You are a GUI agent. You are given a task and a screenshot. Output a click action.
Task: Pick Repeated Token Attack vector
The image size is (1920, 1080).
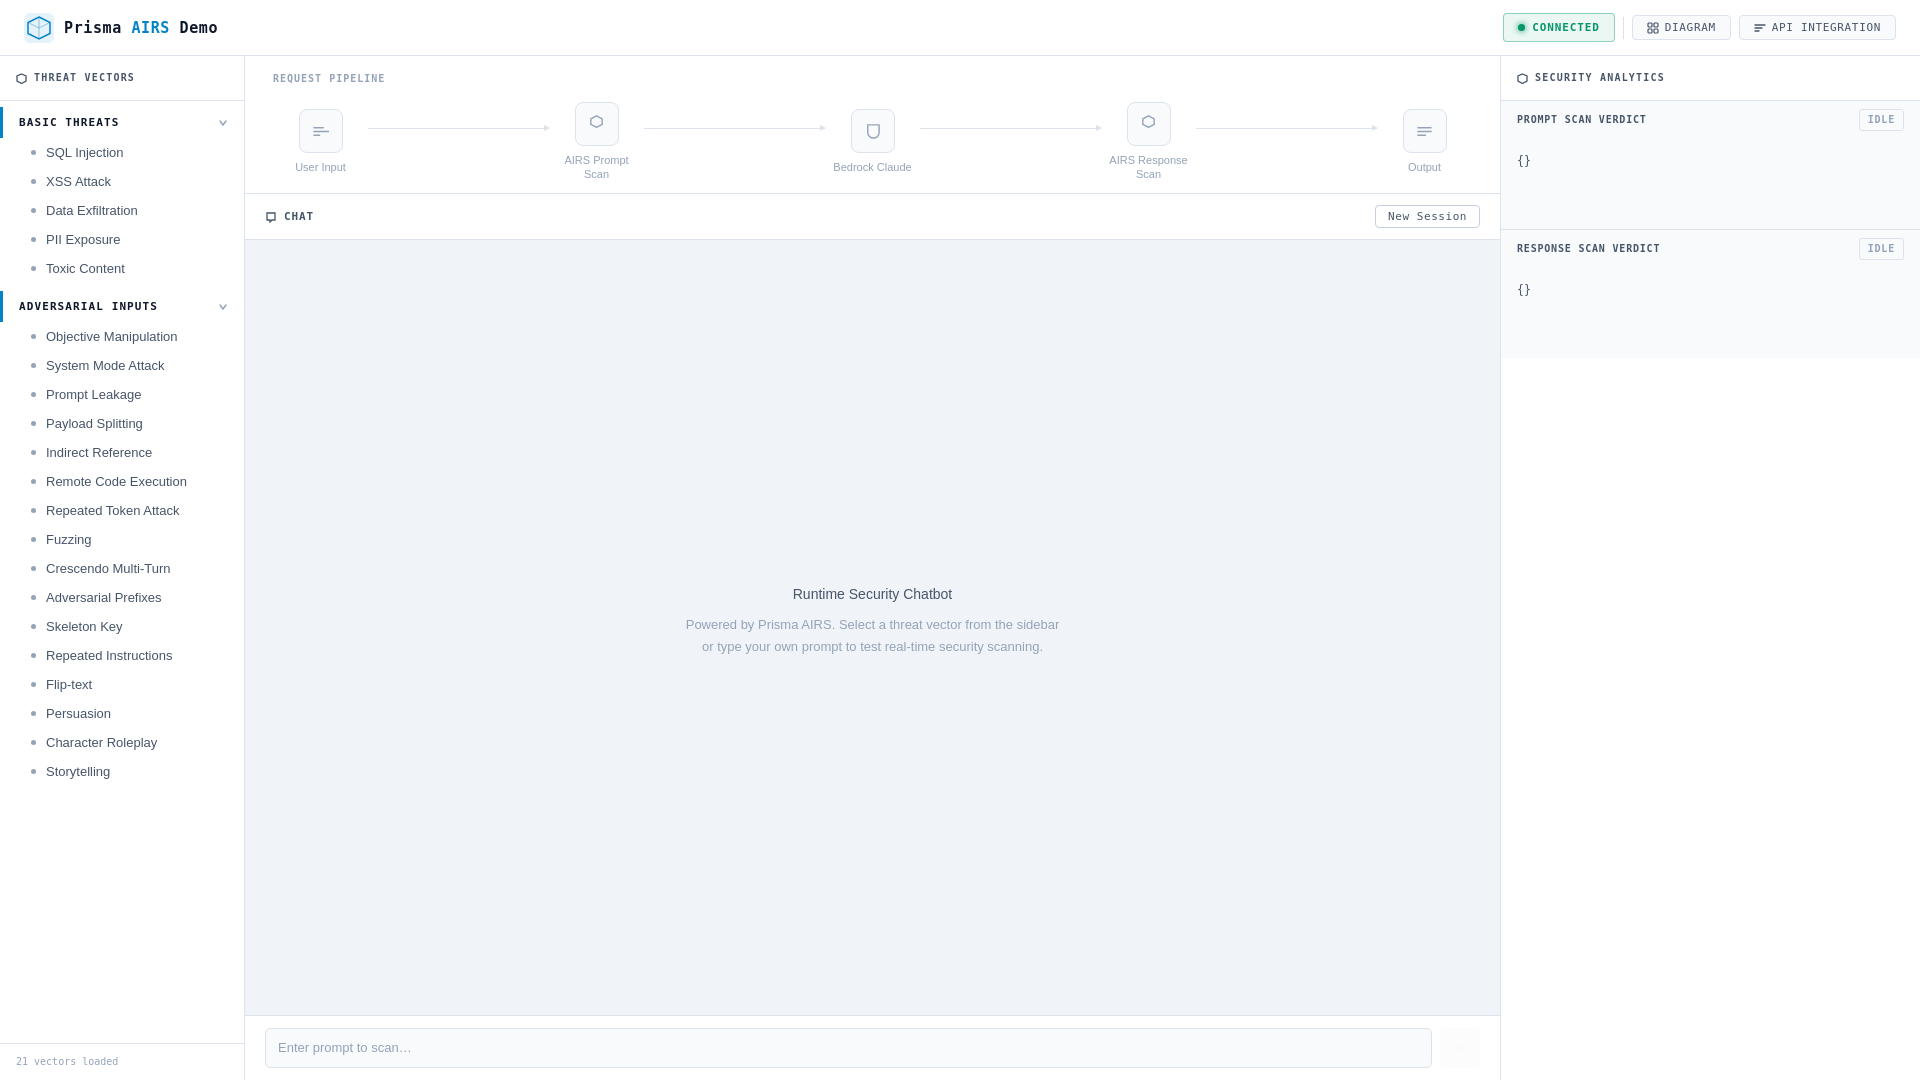[x=122, y=511]
